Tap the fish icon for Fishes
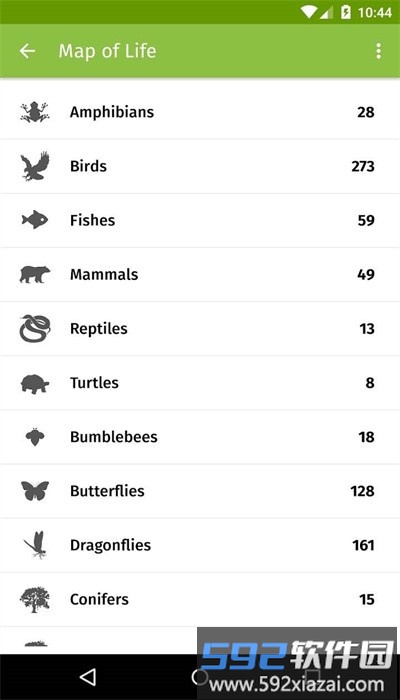This screenshot has width=400, height=700. (35, 220)
